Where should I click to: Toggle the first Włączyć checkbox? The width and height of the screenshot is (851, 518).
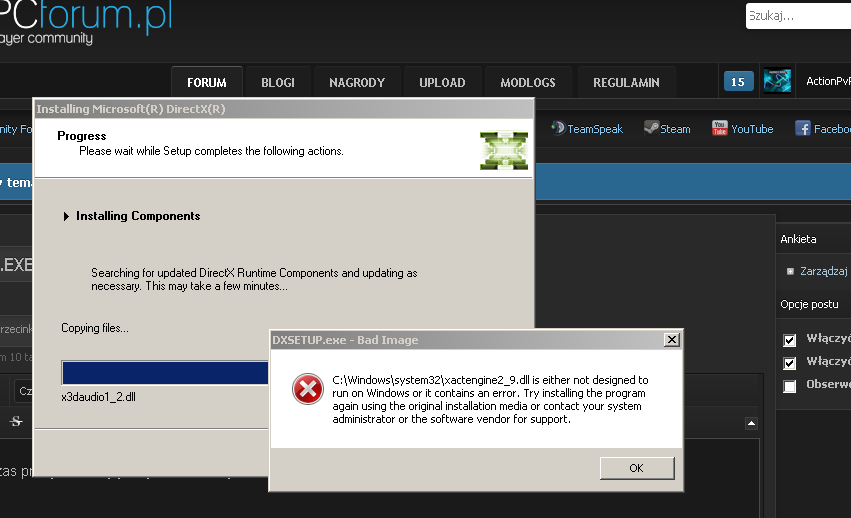click(790, 340)
